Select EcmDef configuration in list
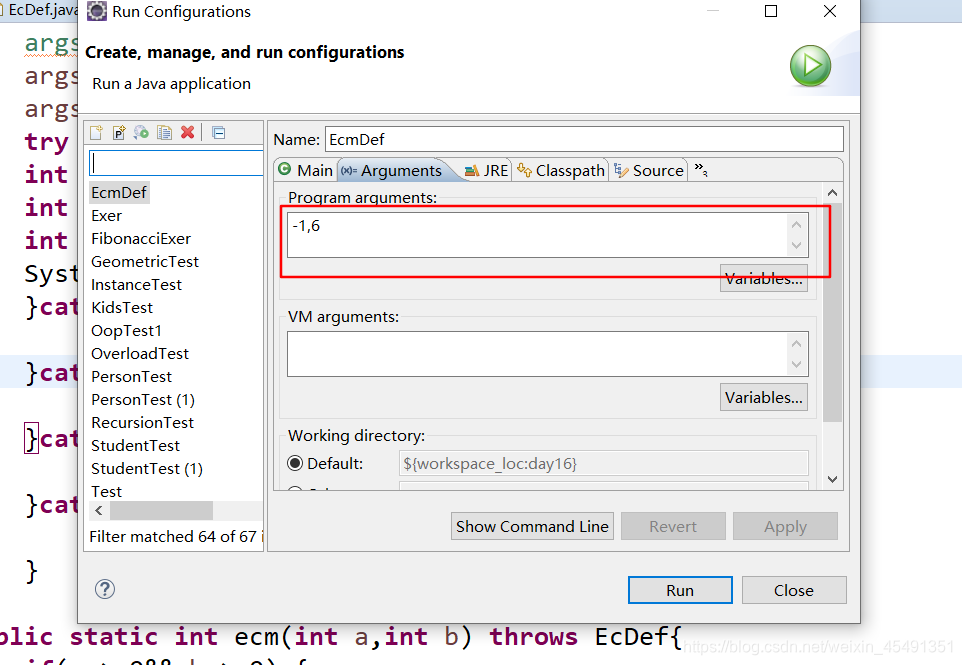Image resolution: width=962 pixels, height=665 pixels. 119,193
